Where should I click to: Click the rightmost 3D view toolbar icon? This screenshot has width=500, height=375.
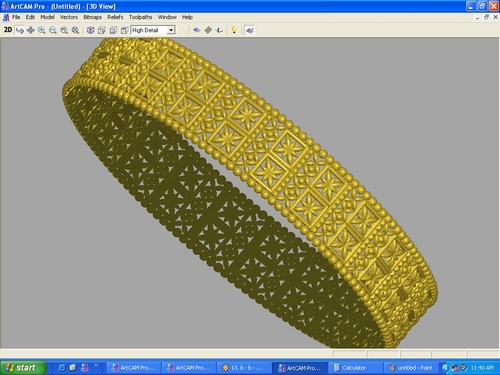coord(250,30)
